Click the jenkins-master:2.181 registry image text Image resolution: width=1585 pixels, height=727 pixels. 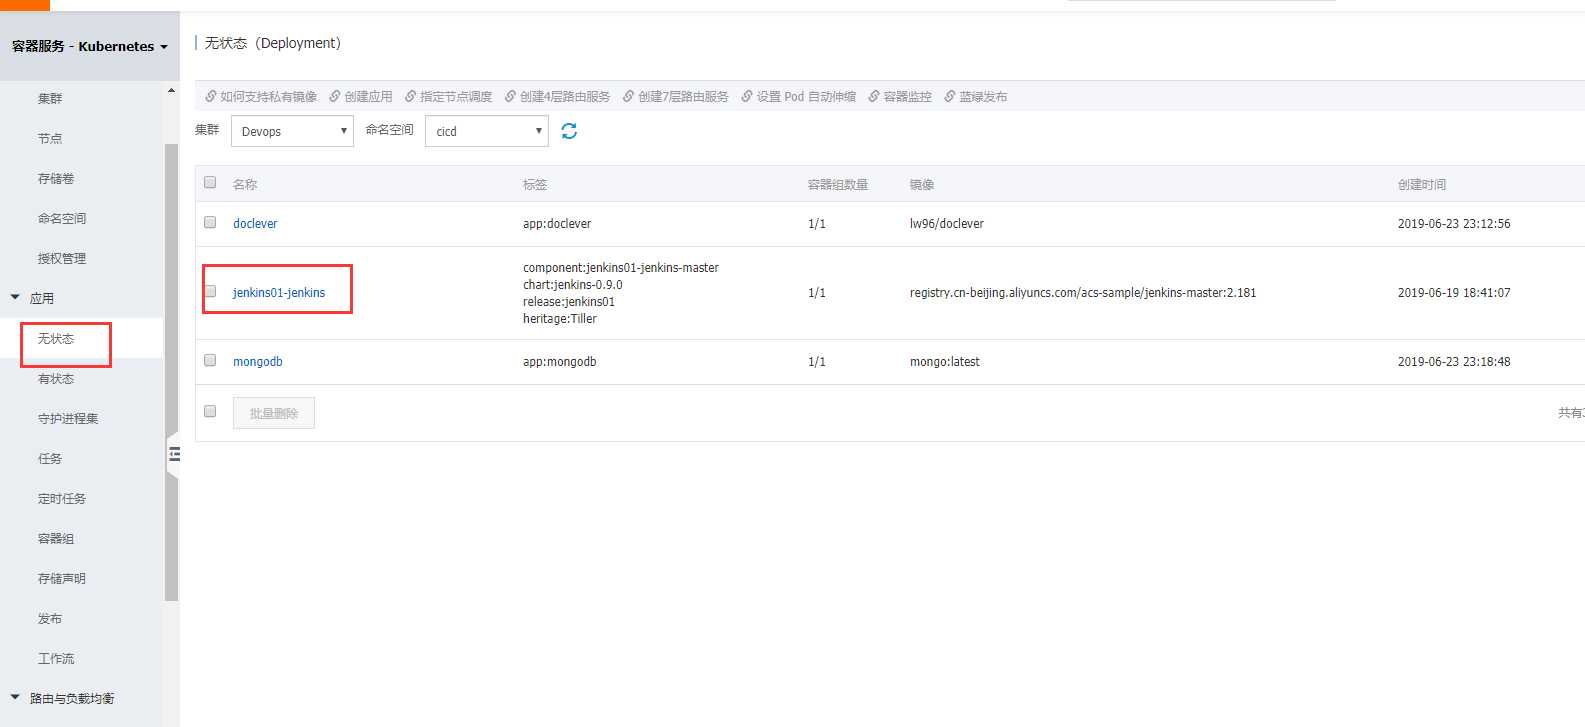click(1083, 292)
